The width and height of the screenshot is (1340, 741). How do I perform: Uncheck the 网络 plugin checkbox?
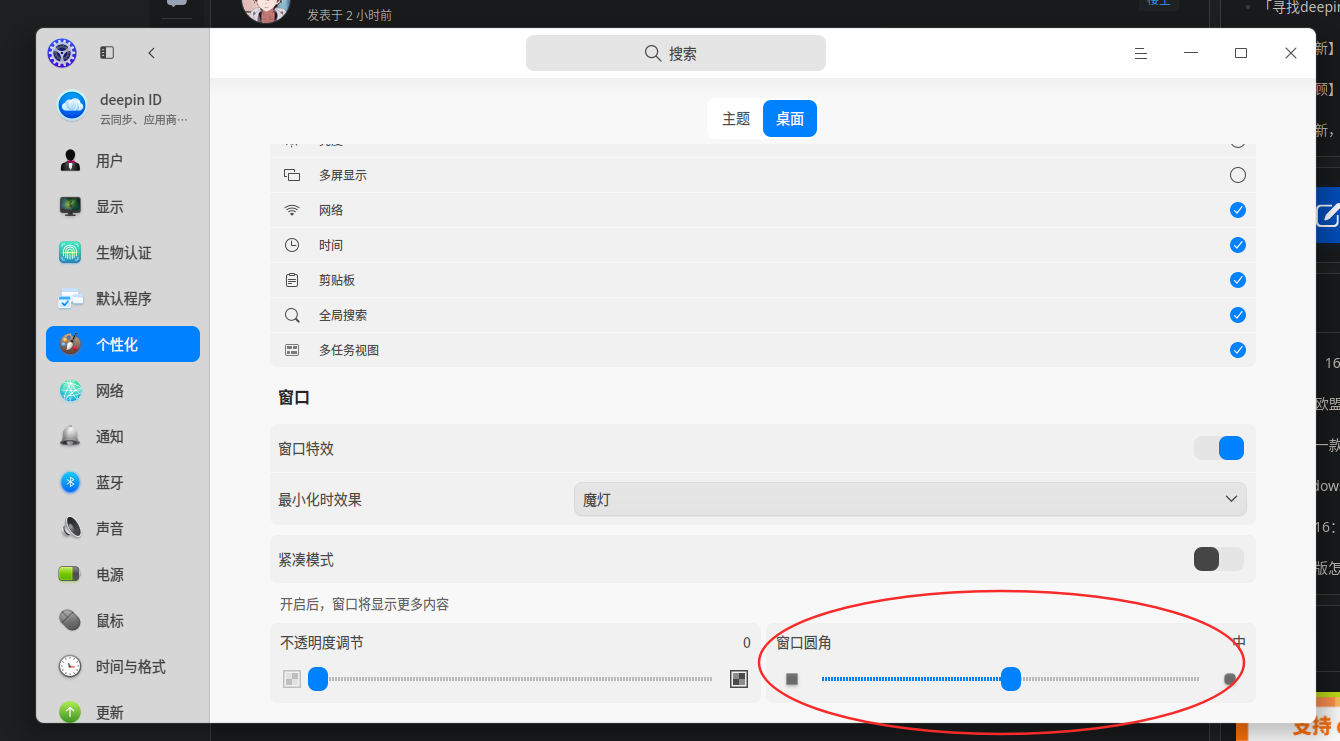tap(1238, 210)
